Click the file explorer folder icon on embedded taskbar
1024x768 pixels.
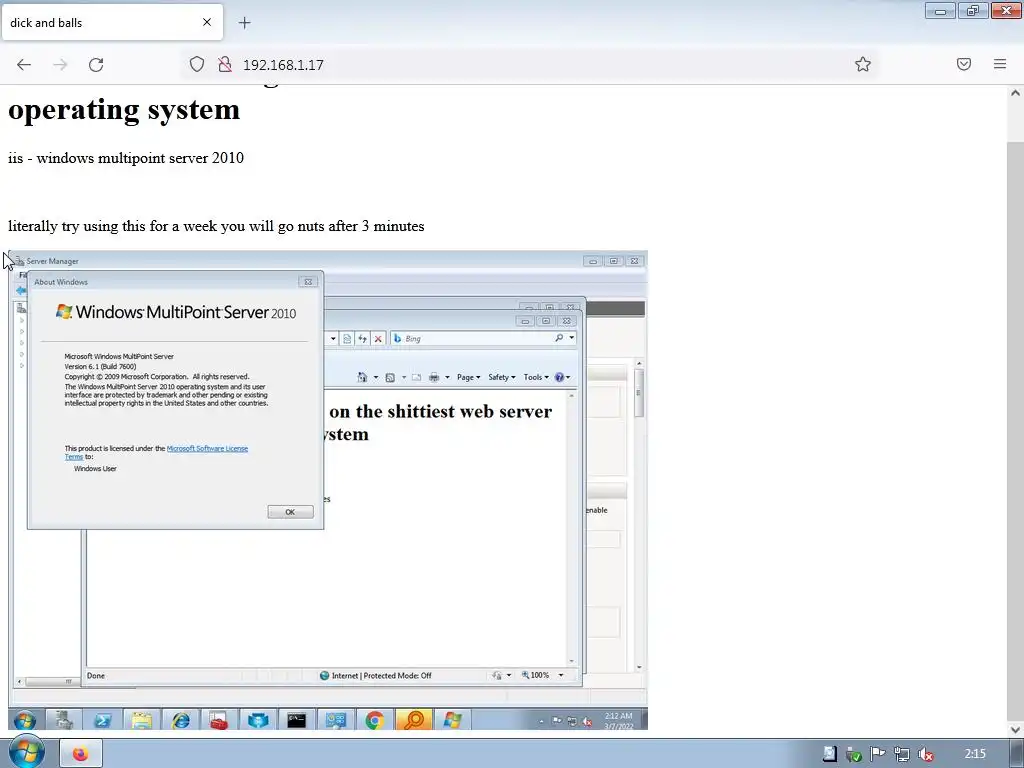pyautogui.click(x=142, y=720)
